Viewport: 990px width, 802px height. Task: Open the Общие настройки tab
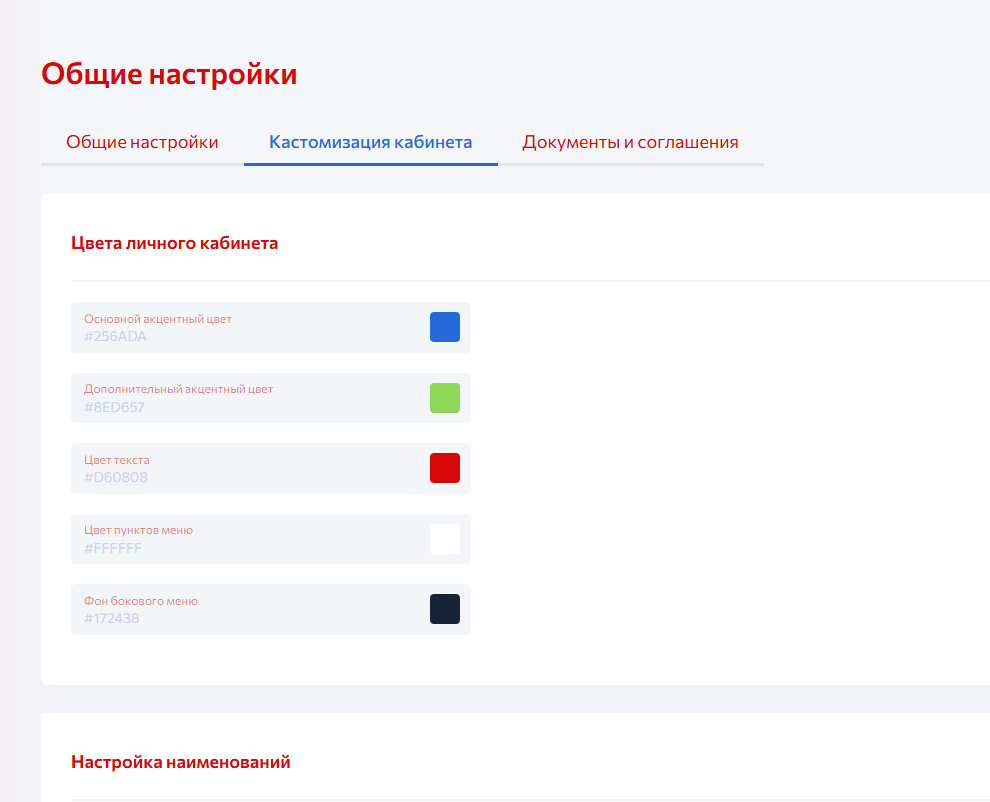pyautogui.click(x=142, y=142)
